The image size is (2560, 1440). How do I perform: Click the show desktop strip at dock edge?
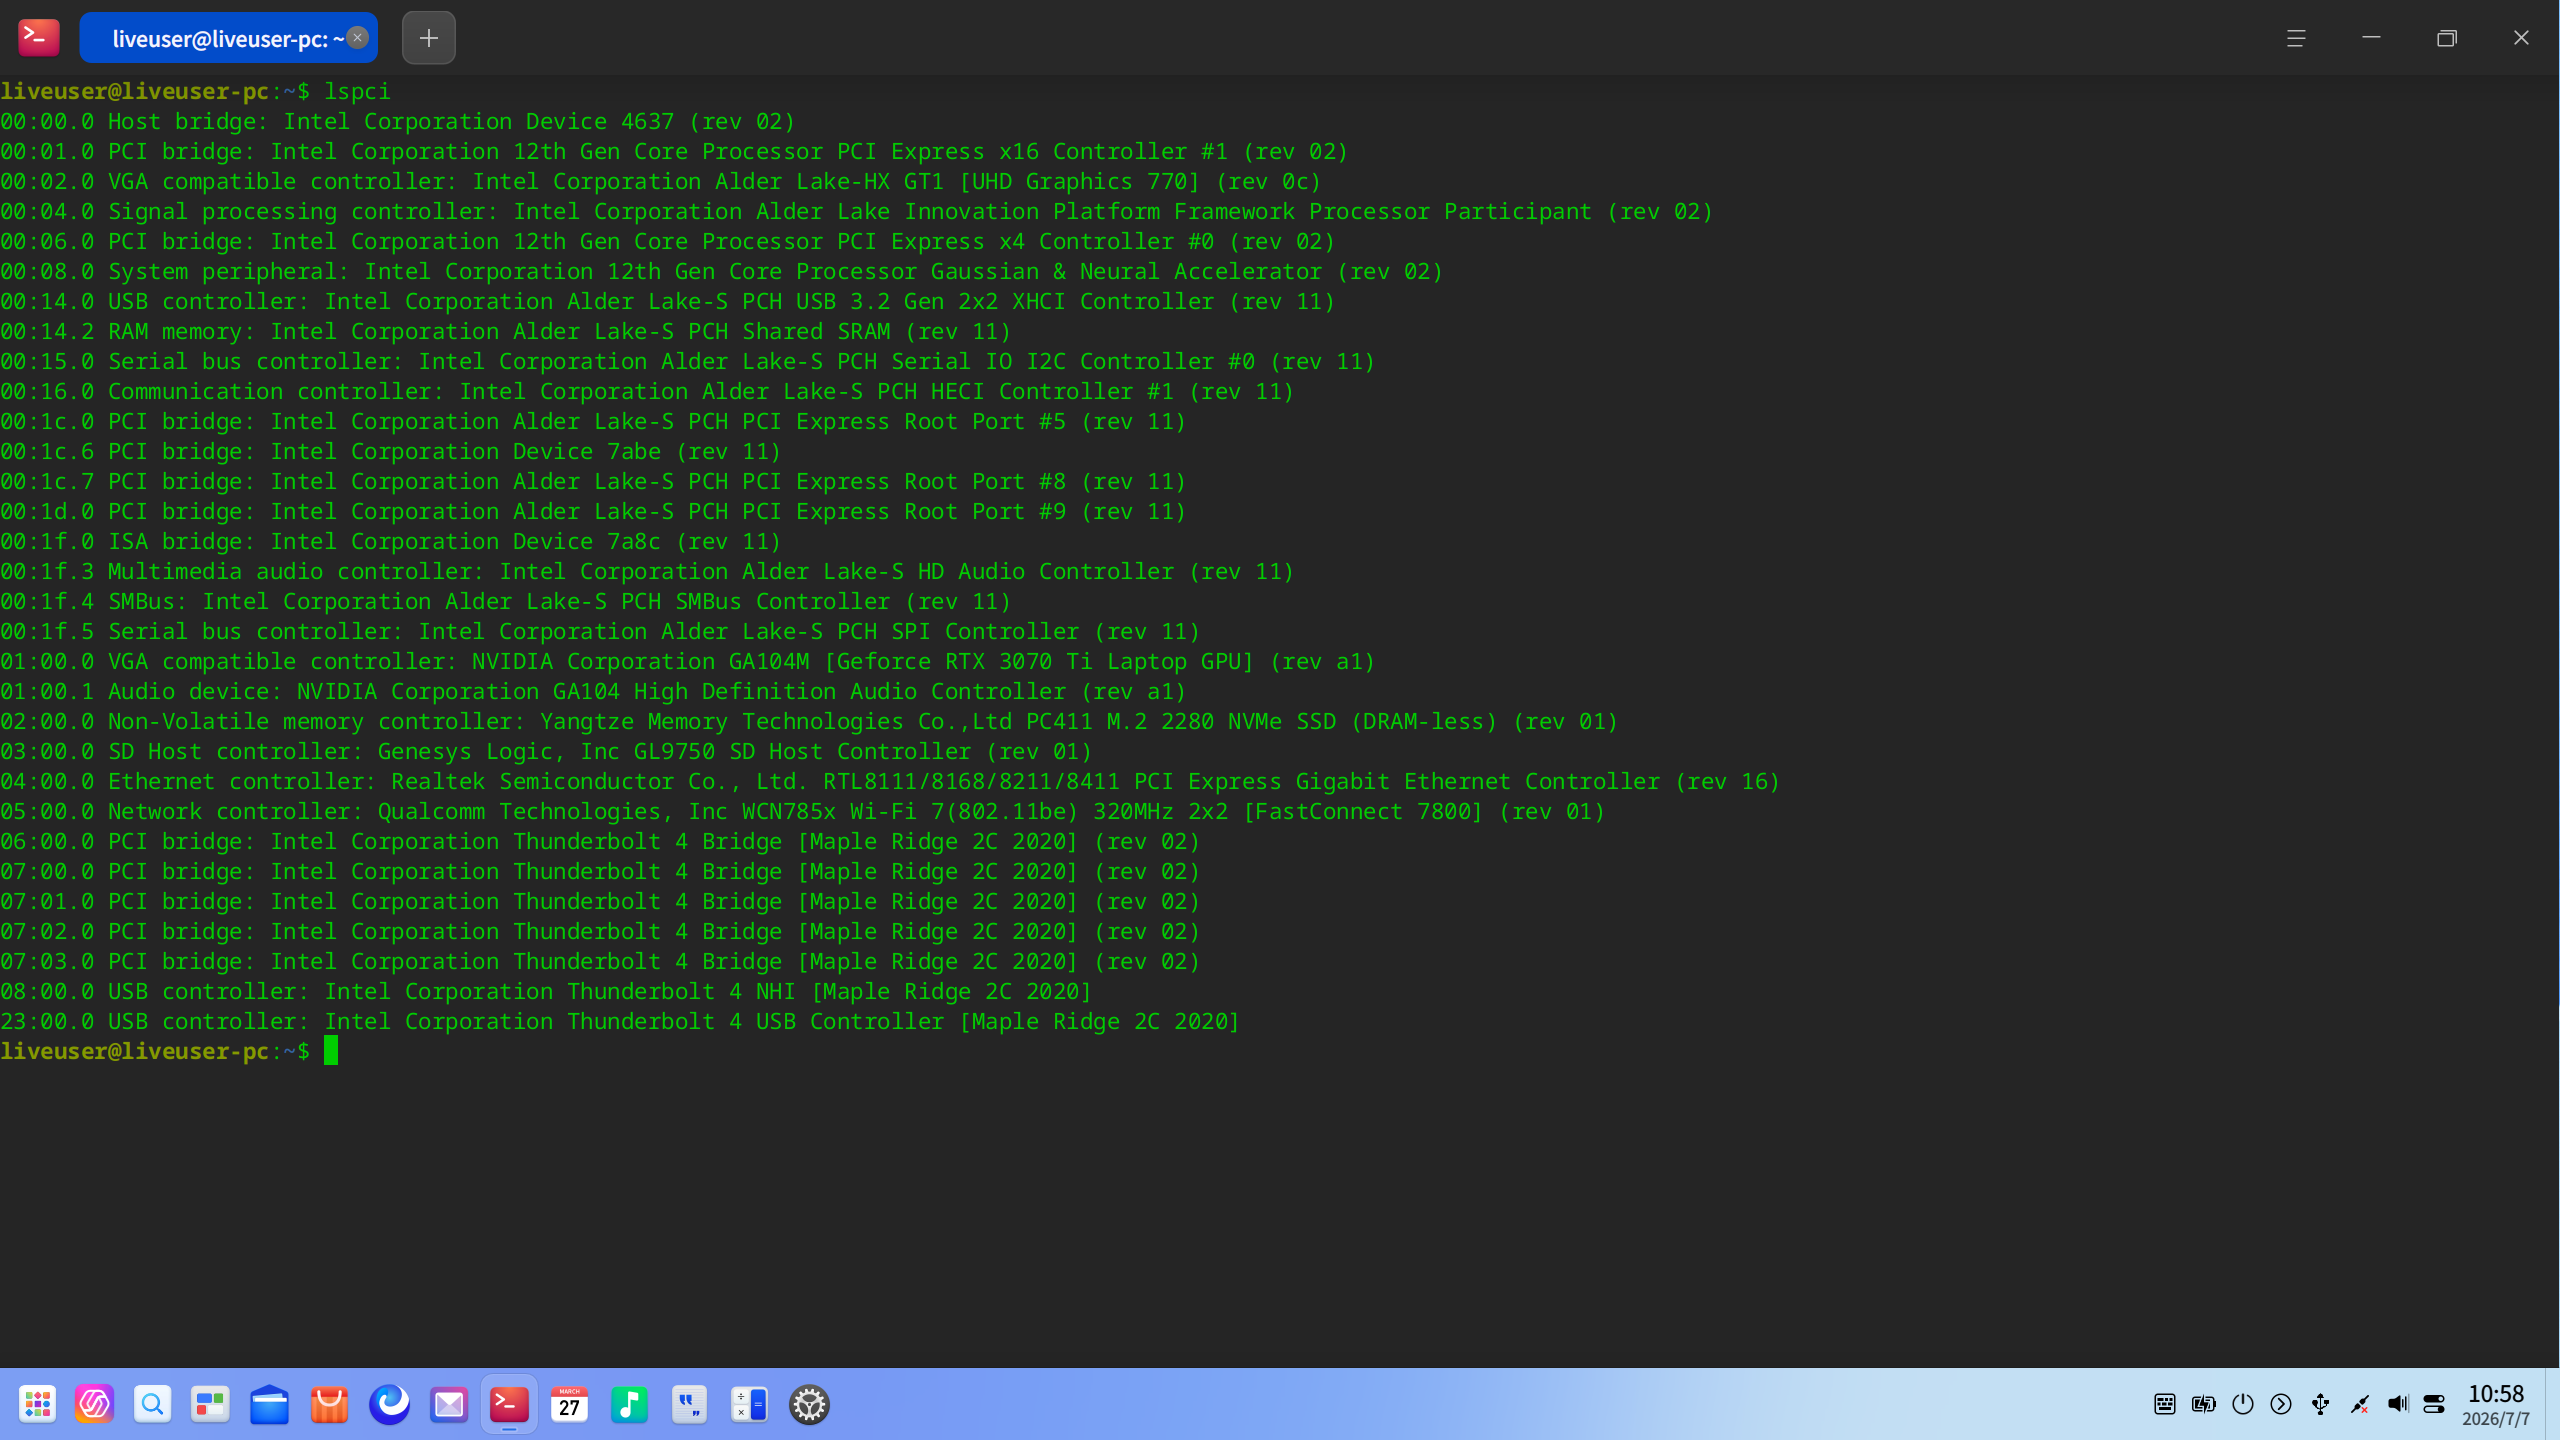2552,1405
